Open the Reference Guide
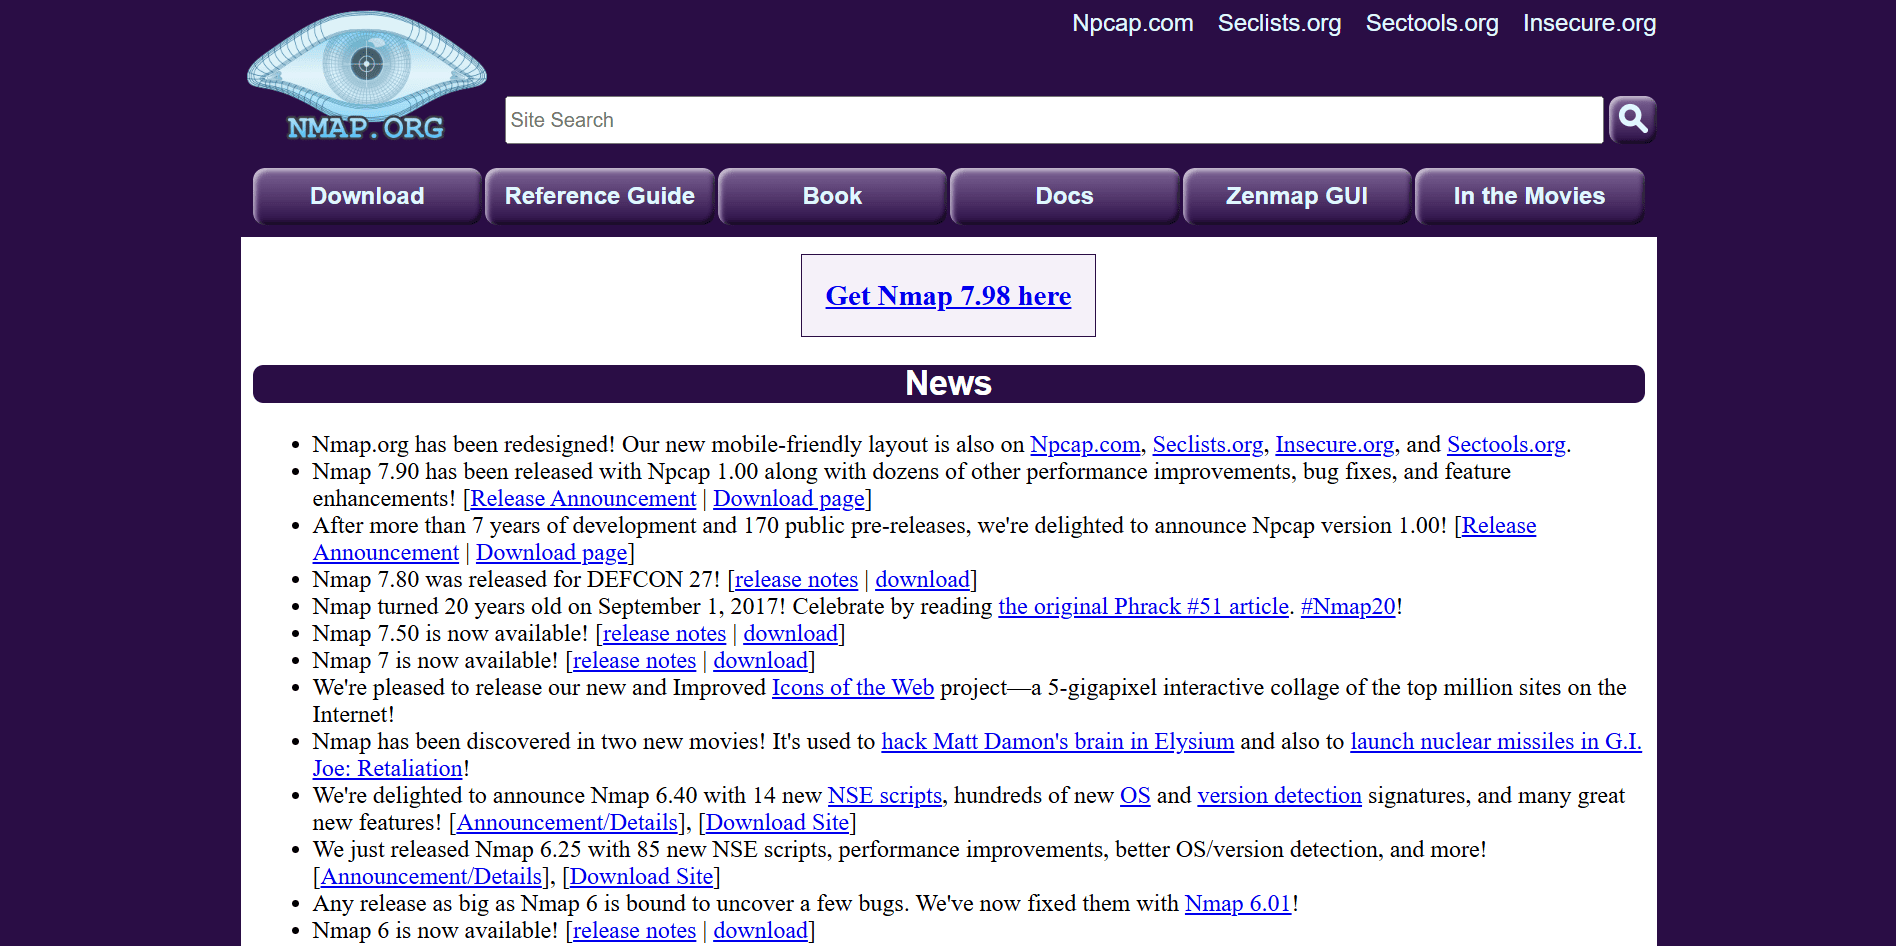This screenshot has width=1896, height=946. pyautogui.click(x=599, y=196)
